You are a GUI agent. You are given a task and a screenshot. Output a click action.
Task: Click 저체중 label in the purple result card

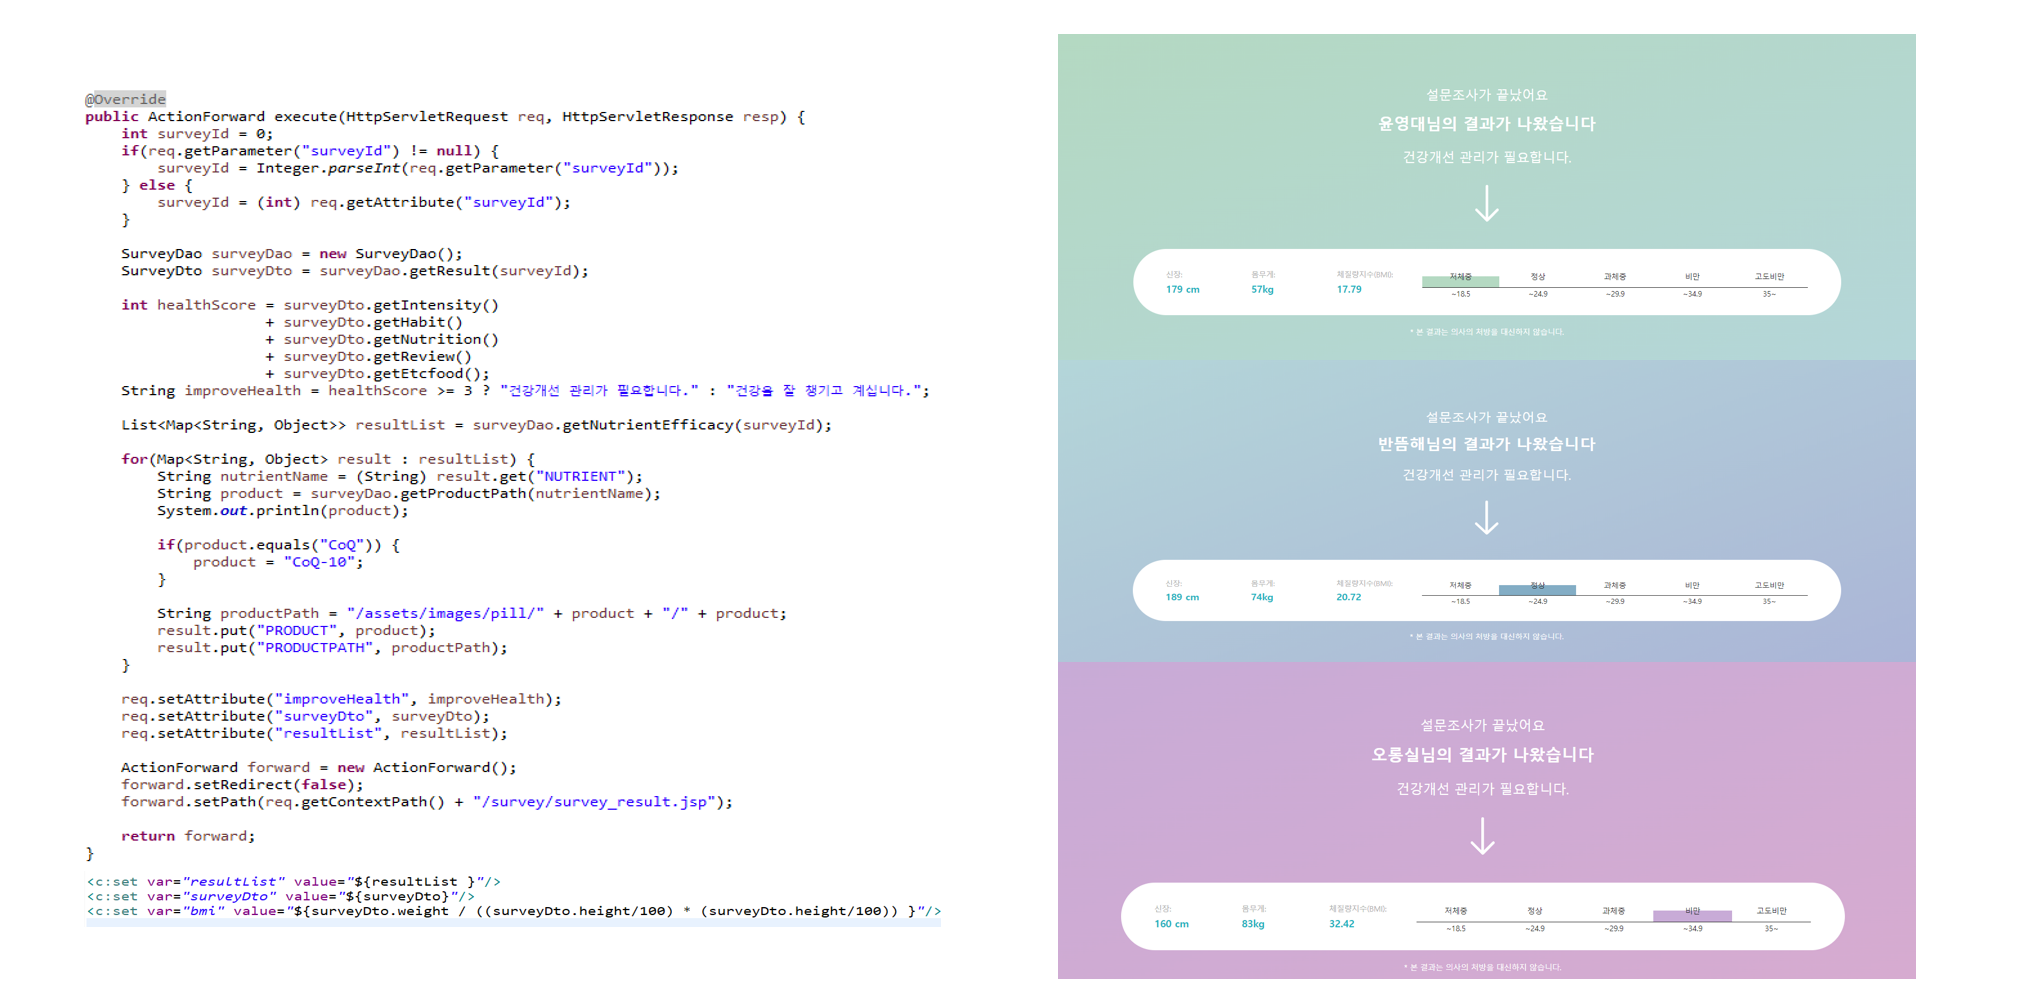1456,911
